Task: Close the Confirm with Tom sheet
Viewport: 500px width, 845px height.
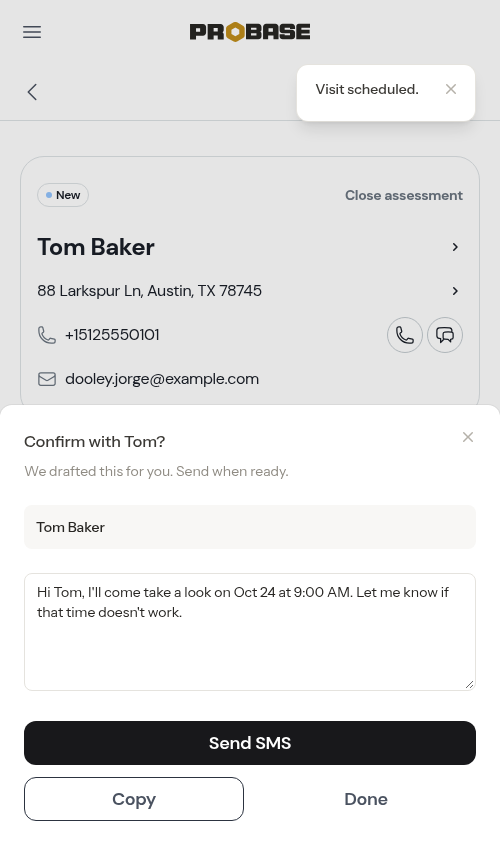Action: pyautogui.click(x=468, y=437)
